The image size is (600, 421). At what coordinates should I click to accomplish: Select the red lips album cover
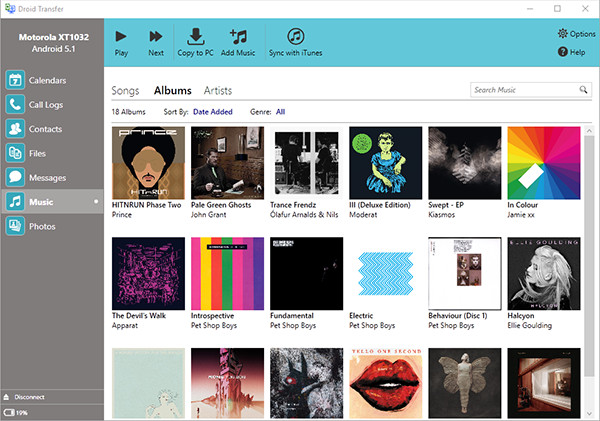[x=386, y=383]
